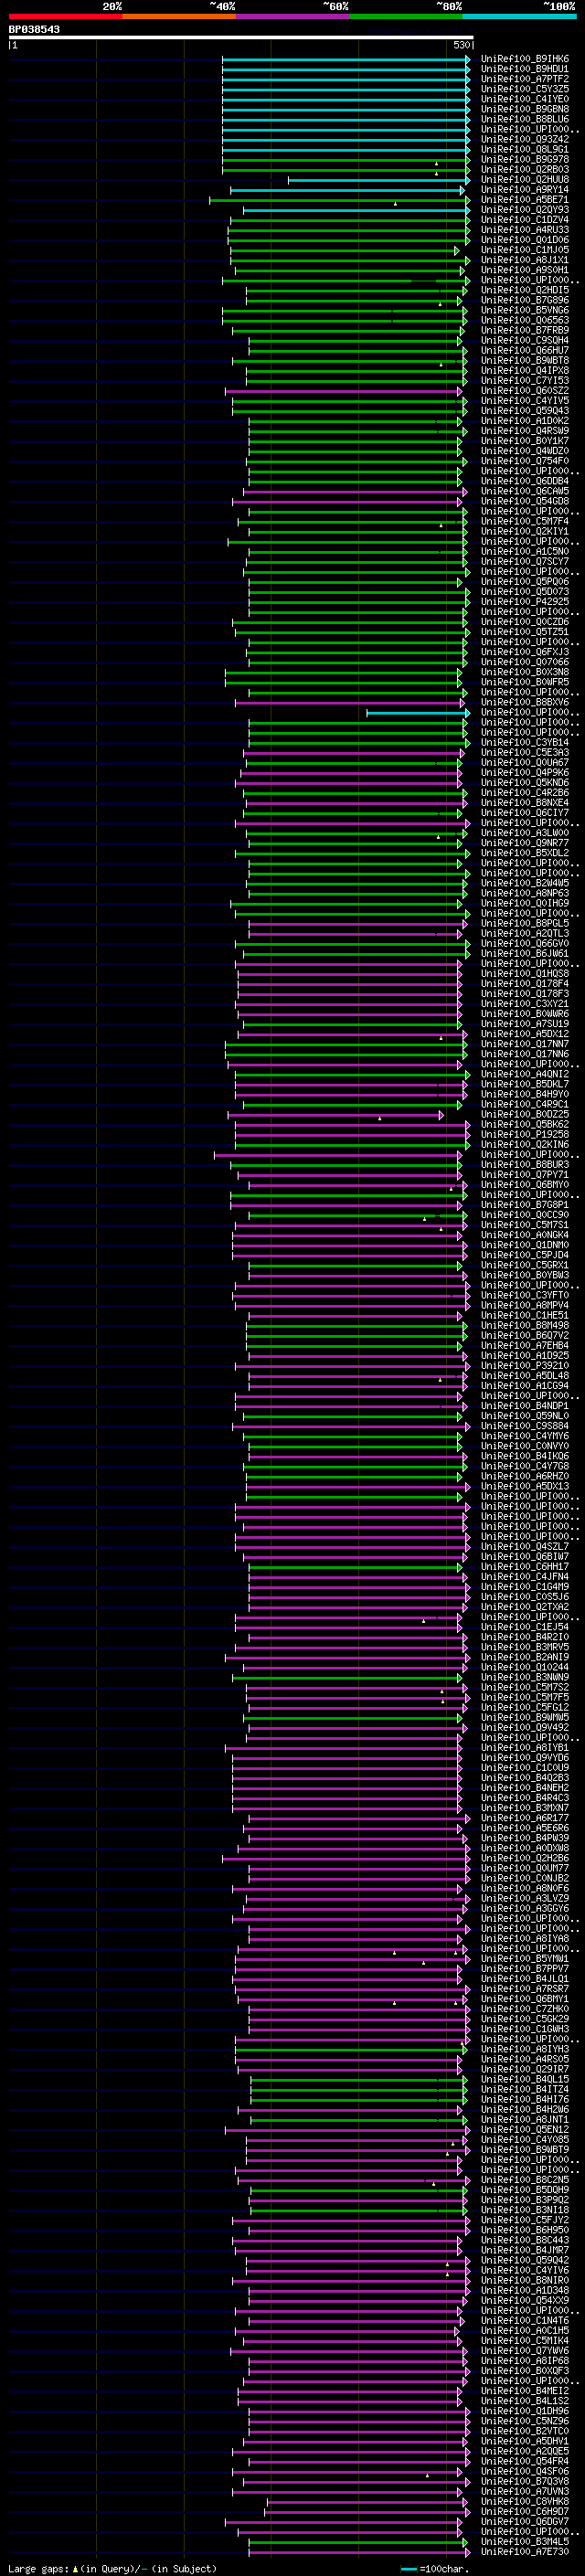This screenshot has height=2576, width=585.
Task: Open the UniRef100_B9HDU1 hit entry
Action: [x=525, y=69]
